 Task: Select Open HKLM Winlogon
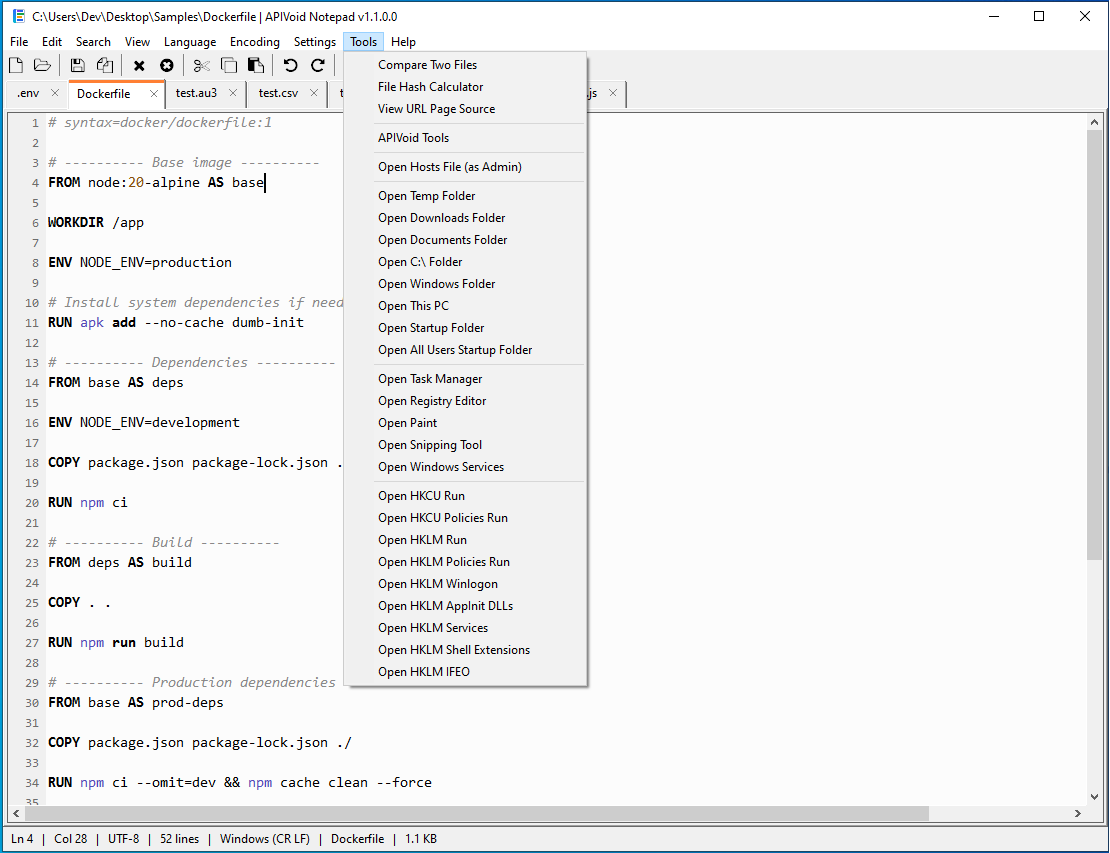(x=465, y=583)
